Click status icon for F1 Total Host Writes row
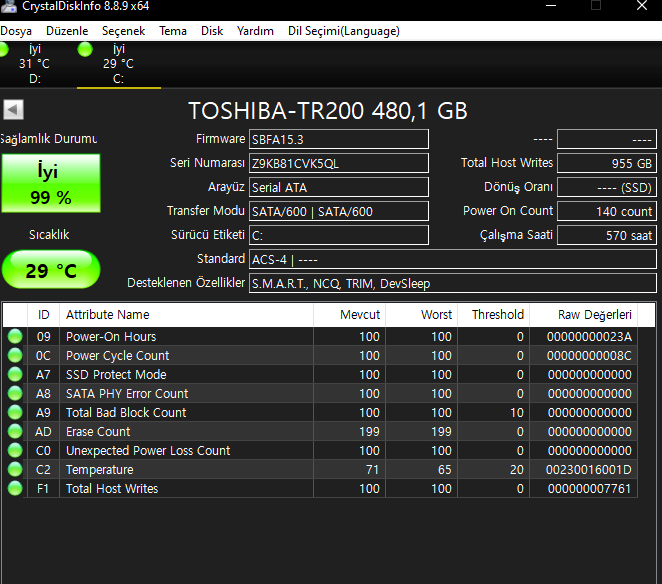 [15, 489]
